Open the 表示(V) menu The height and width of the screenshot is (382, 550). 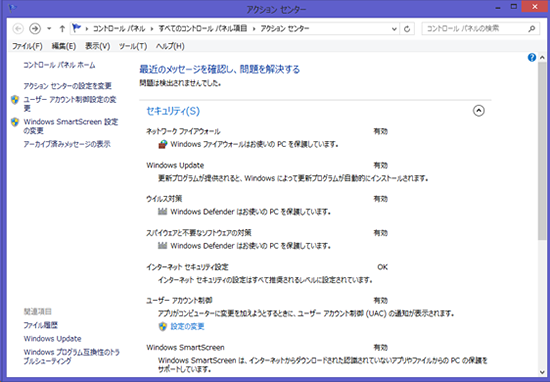point(98,46)
